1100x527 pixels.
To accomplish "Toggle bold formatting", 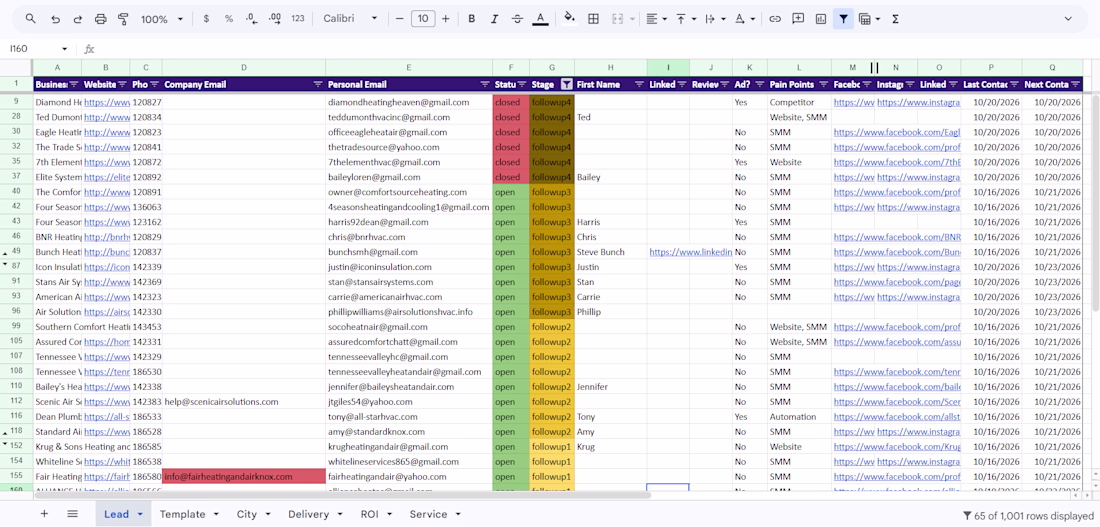I will coord(471,19).
